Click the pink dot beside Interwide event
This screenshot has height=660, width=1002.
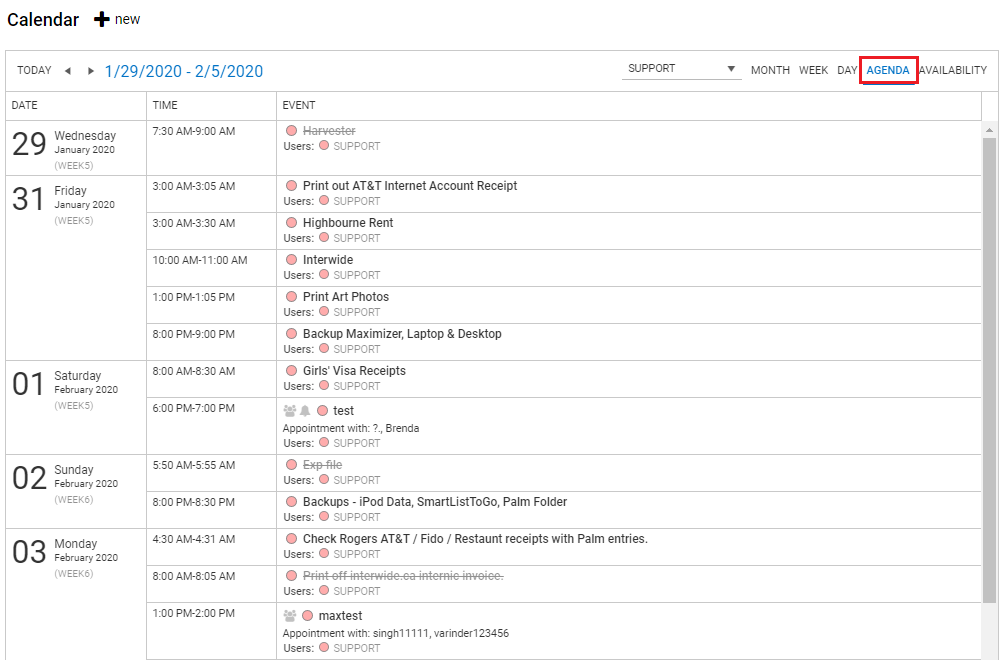(x=292, y=260)
